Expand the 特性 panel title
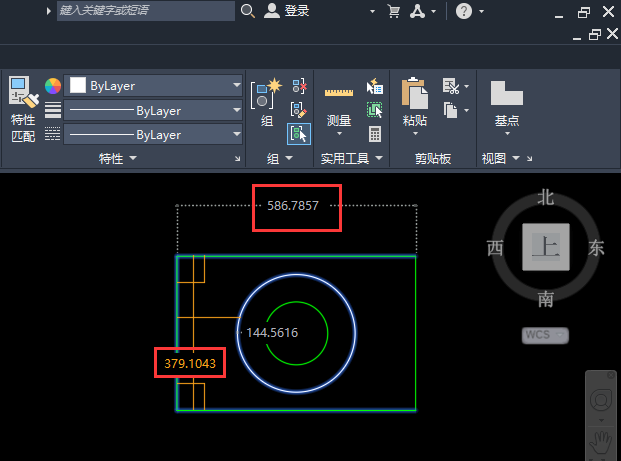621x461 pixels. click(x=117, y=158)
